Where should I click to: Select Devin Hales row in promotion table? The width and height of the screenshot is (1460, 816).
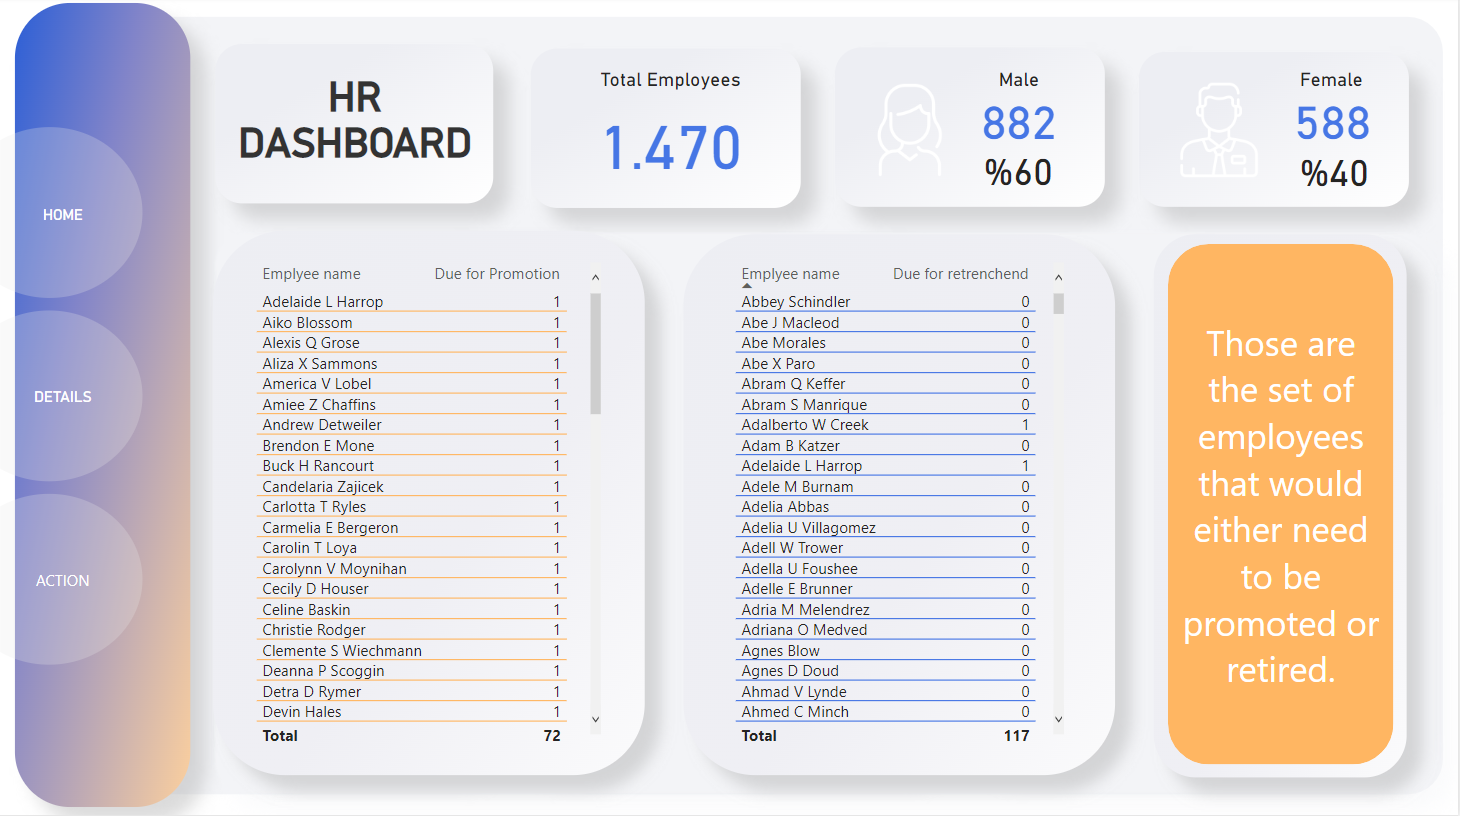pos(302,712)
